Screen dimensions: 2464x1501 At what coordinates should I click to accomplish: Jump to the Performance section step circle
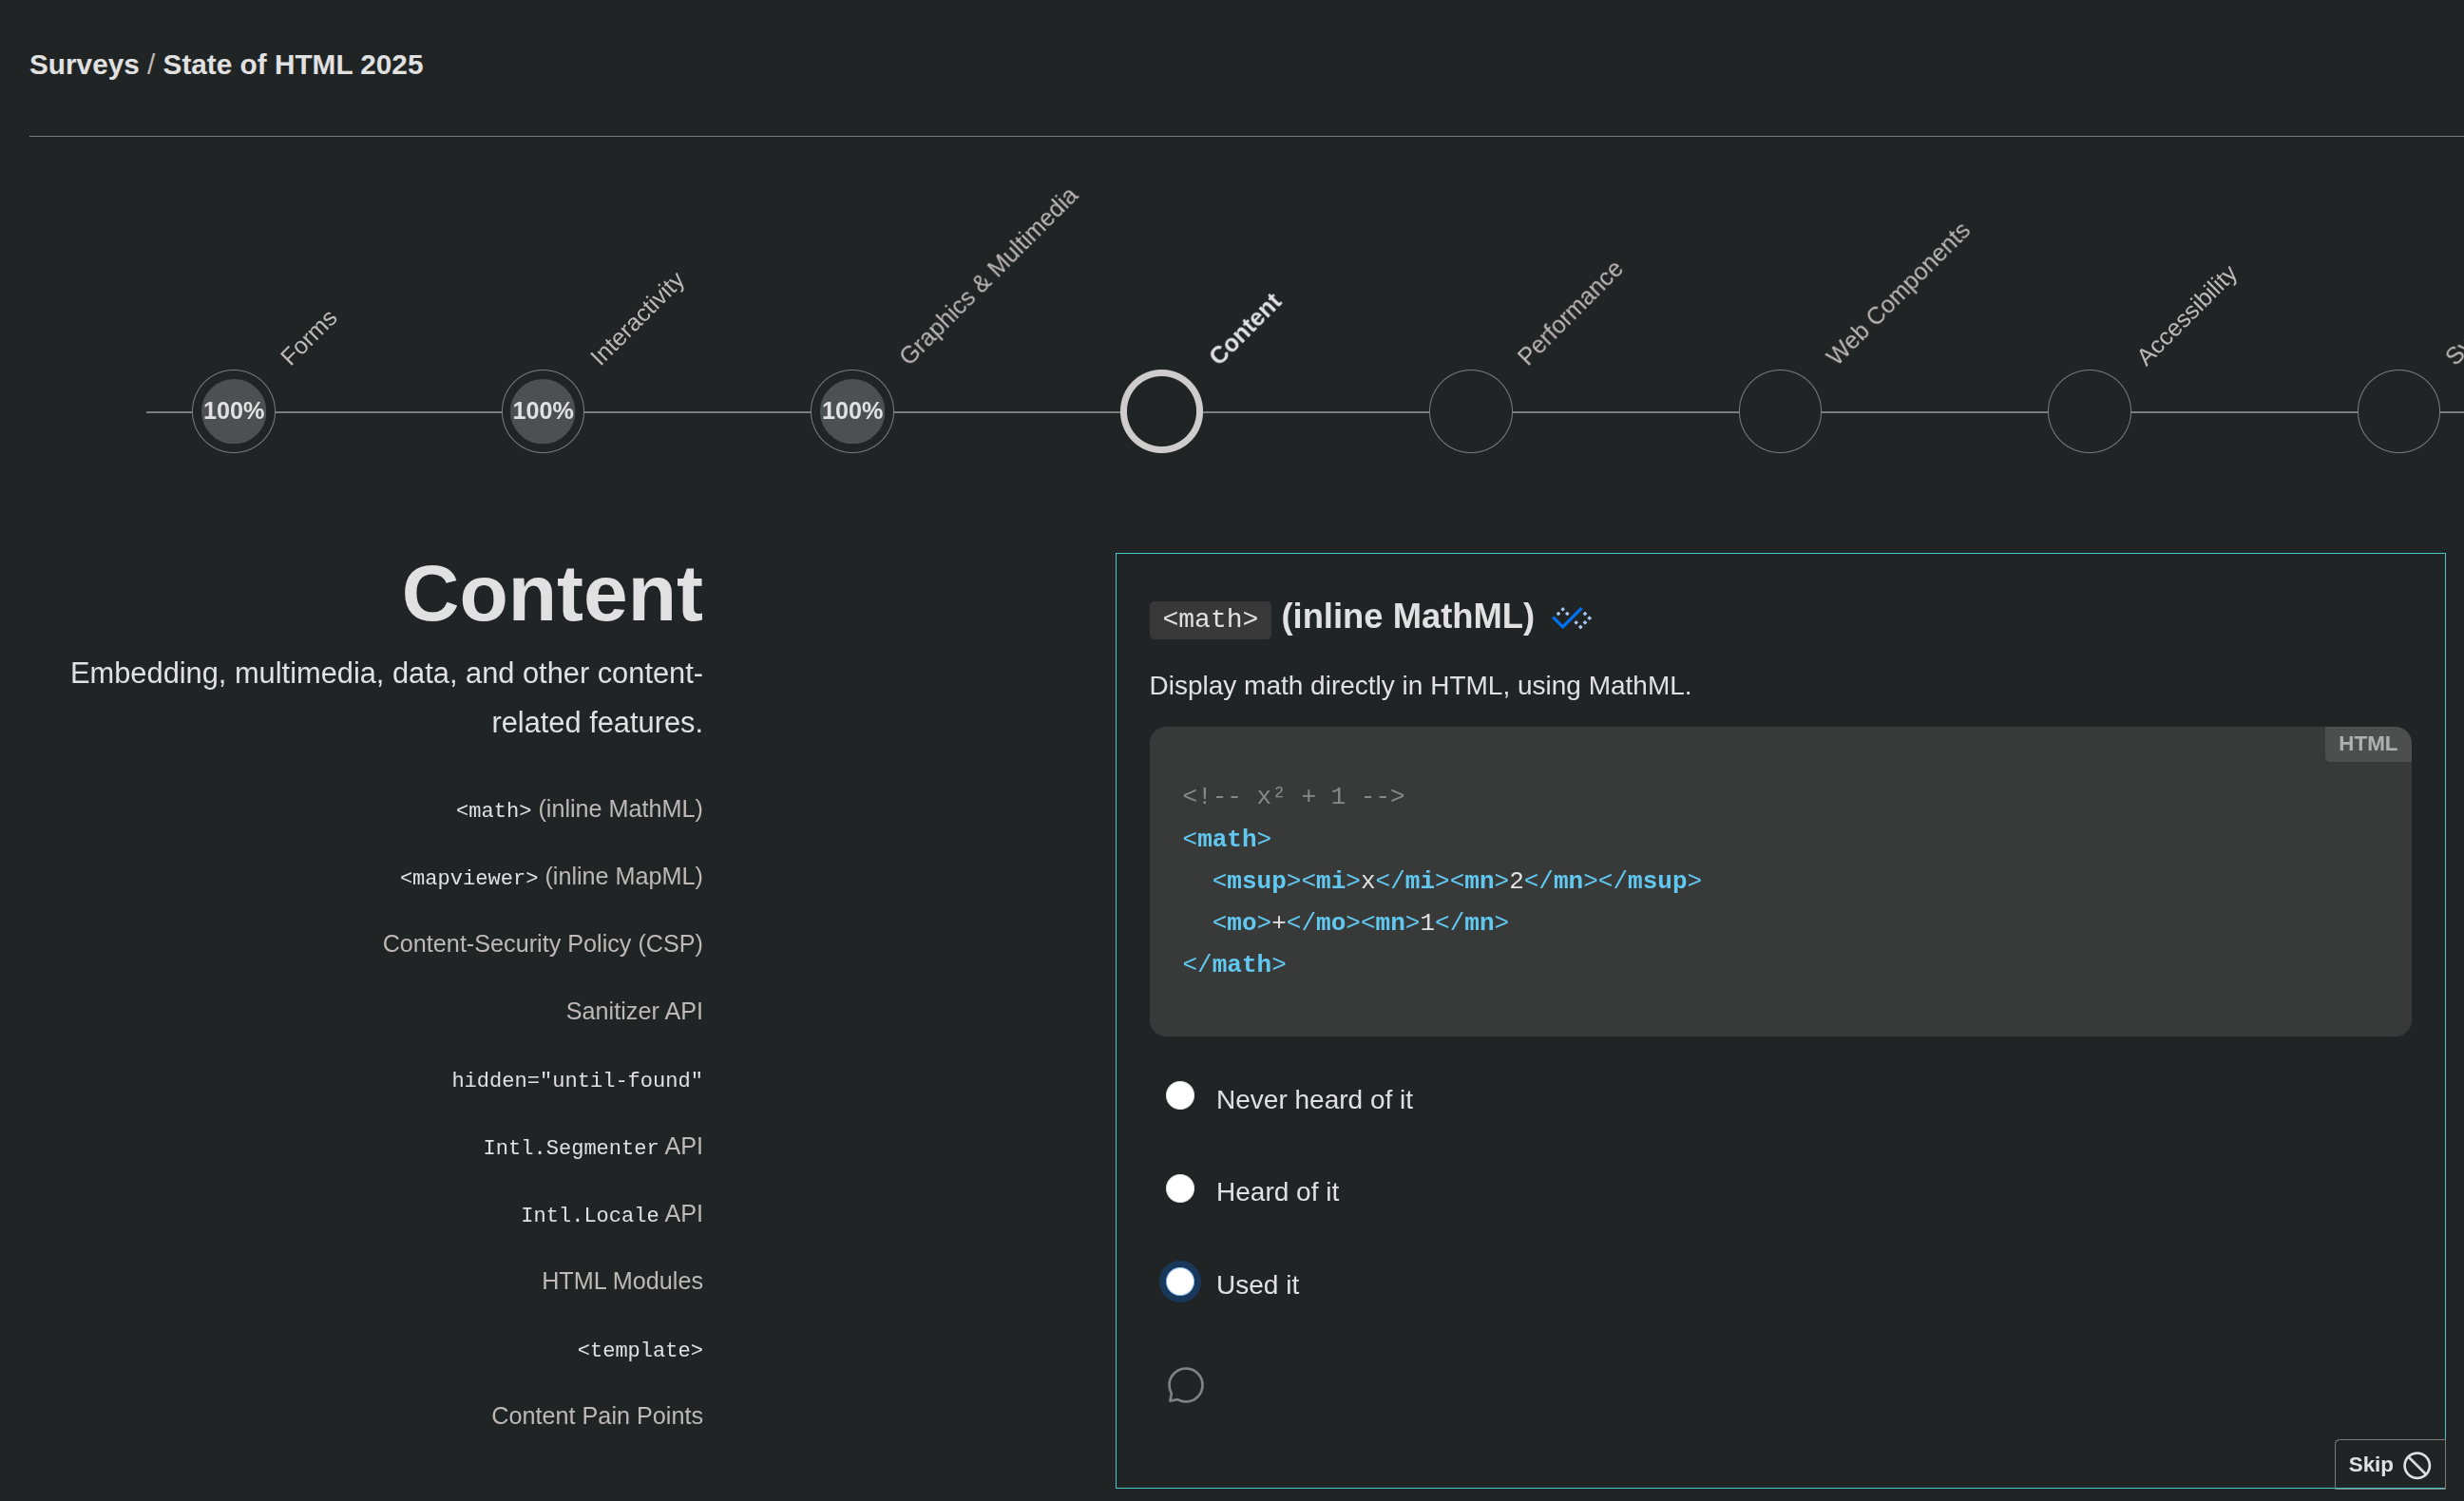[1471, 411]
